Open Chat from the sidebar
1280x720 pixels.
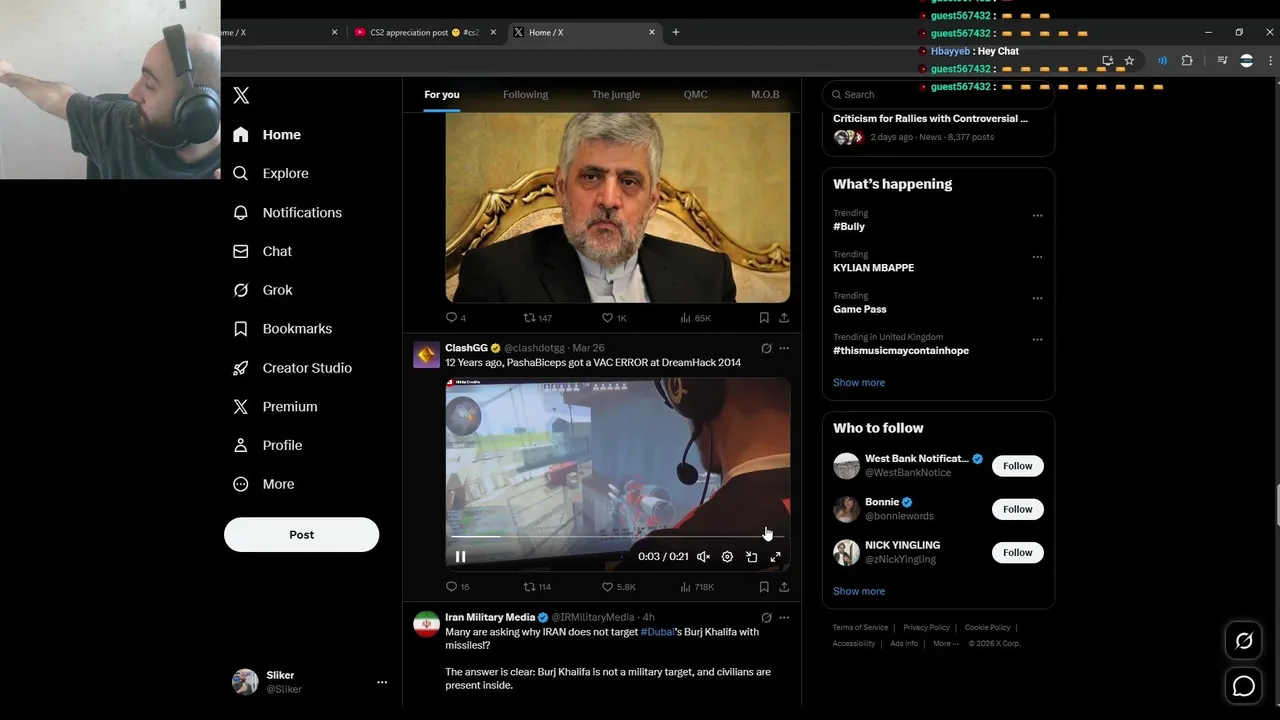pos(262,252)
